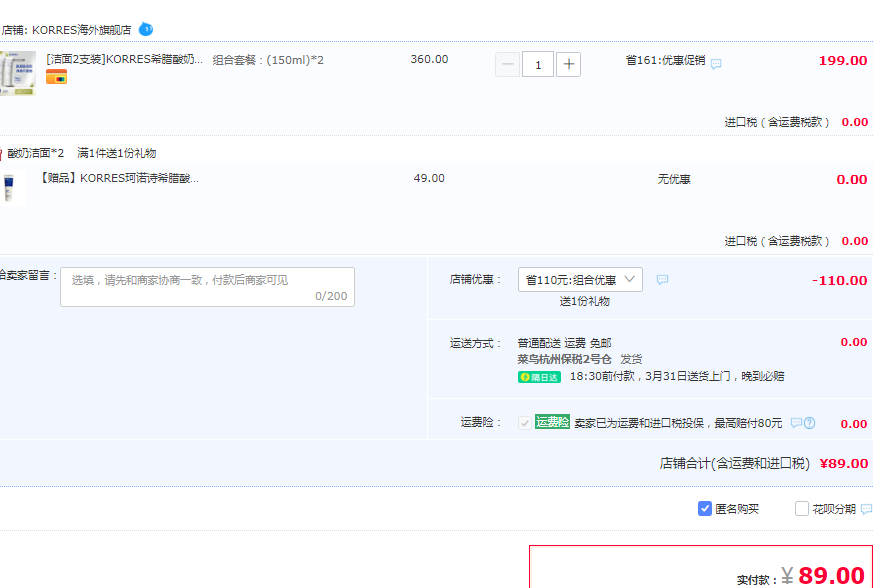Click the 隔日达 next-day delivery badge

[539, 377]
